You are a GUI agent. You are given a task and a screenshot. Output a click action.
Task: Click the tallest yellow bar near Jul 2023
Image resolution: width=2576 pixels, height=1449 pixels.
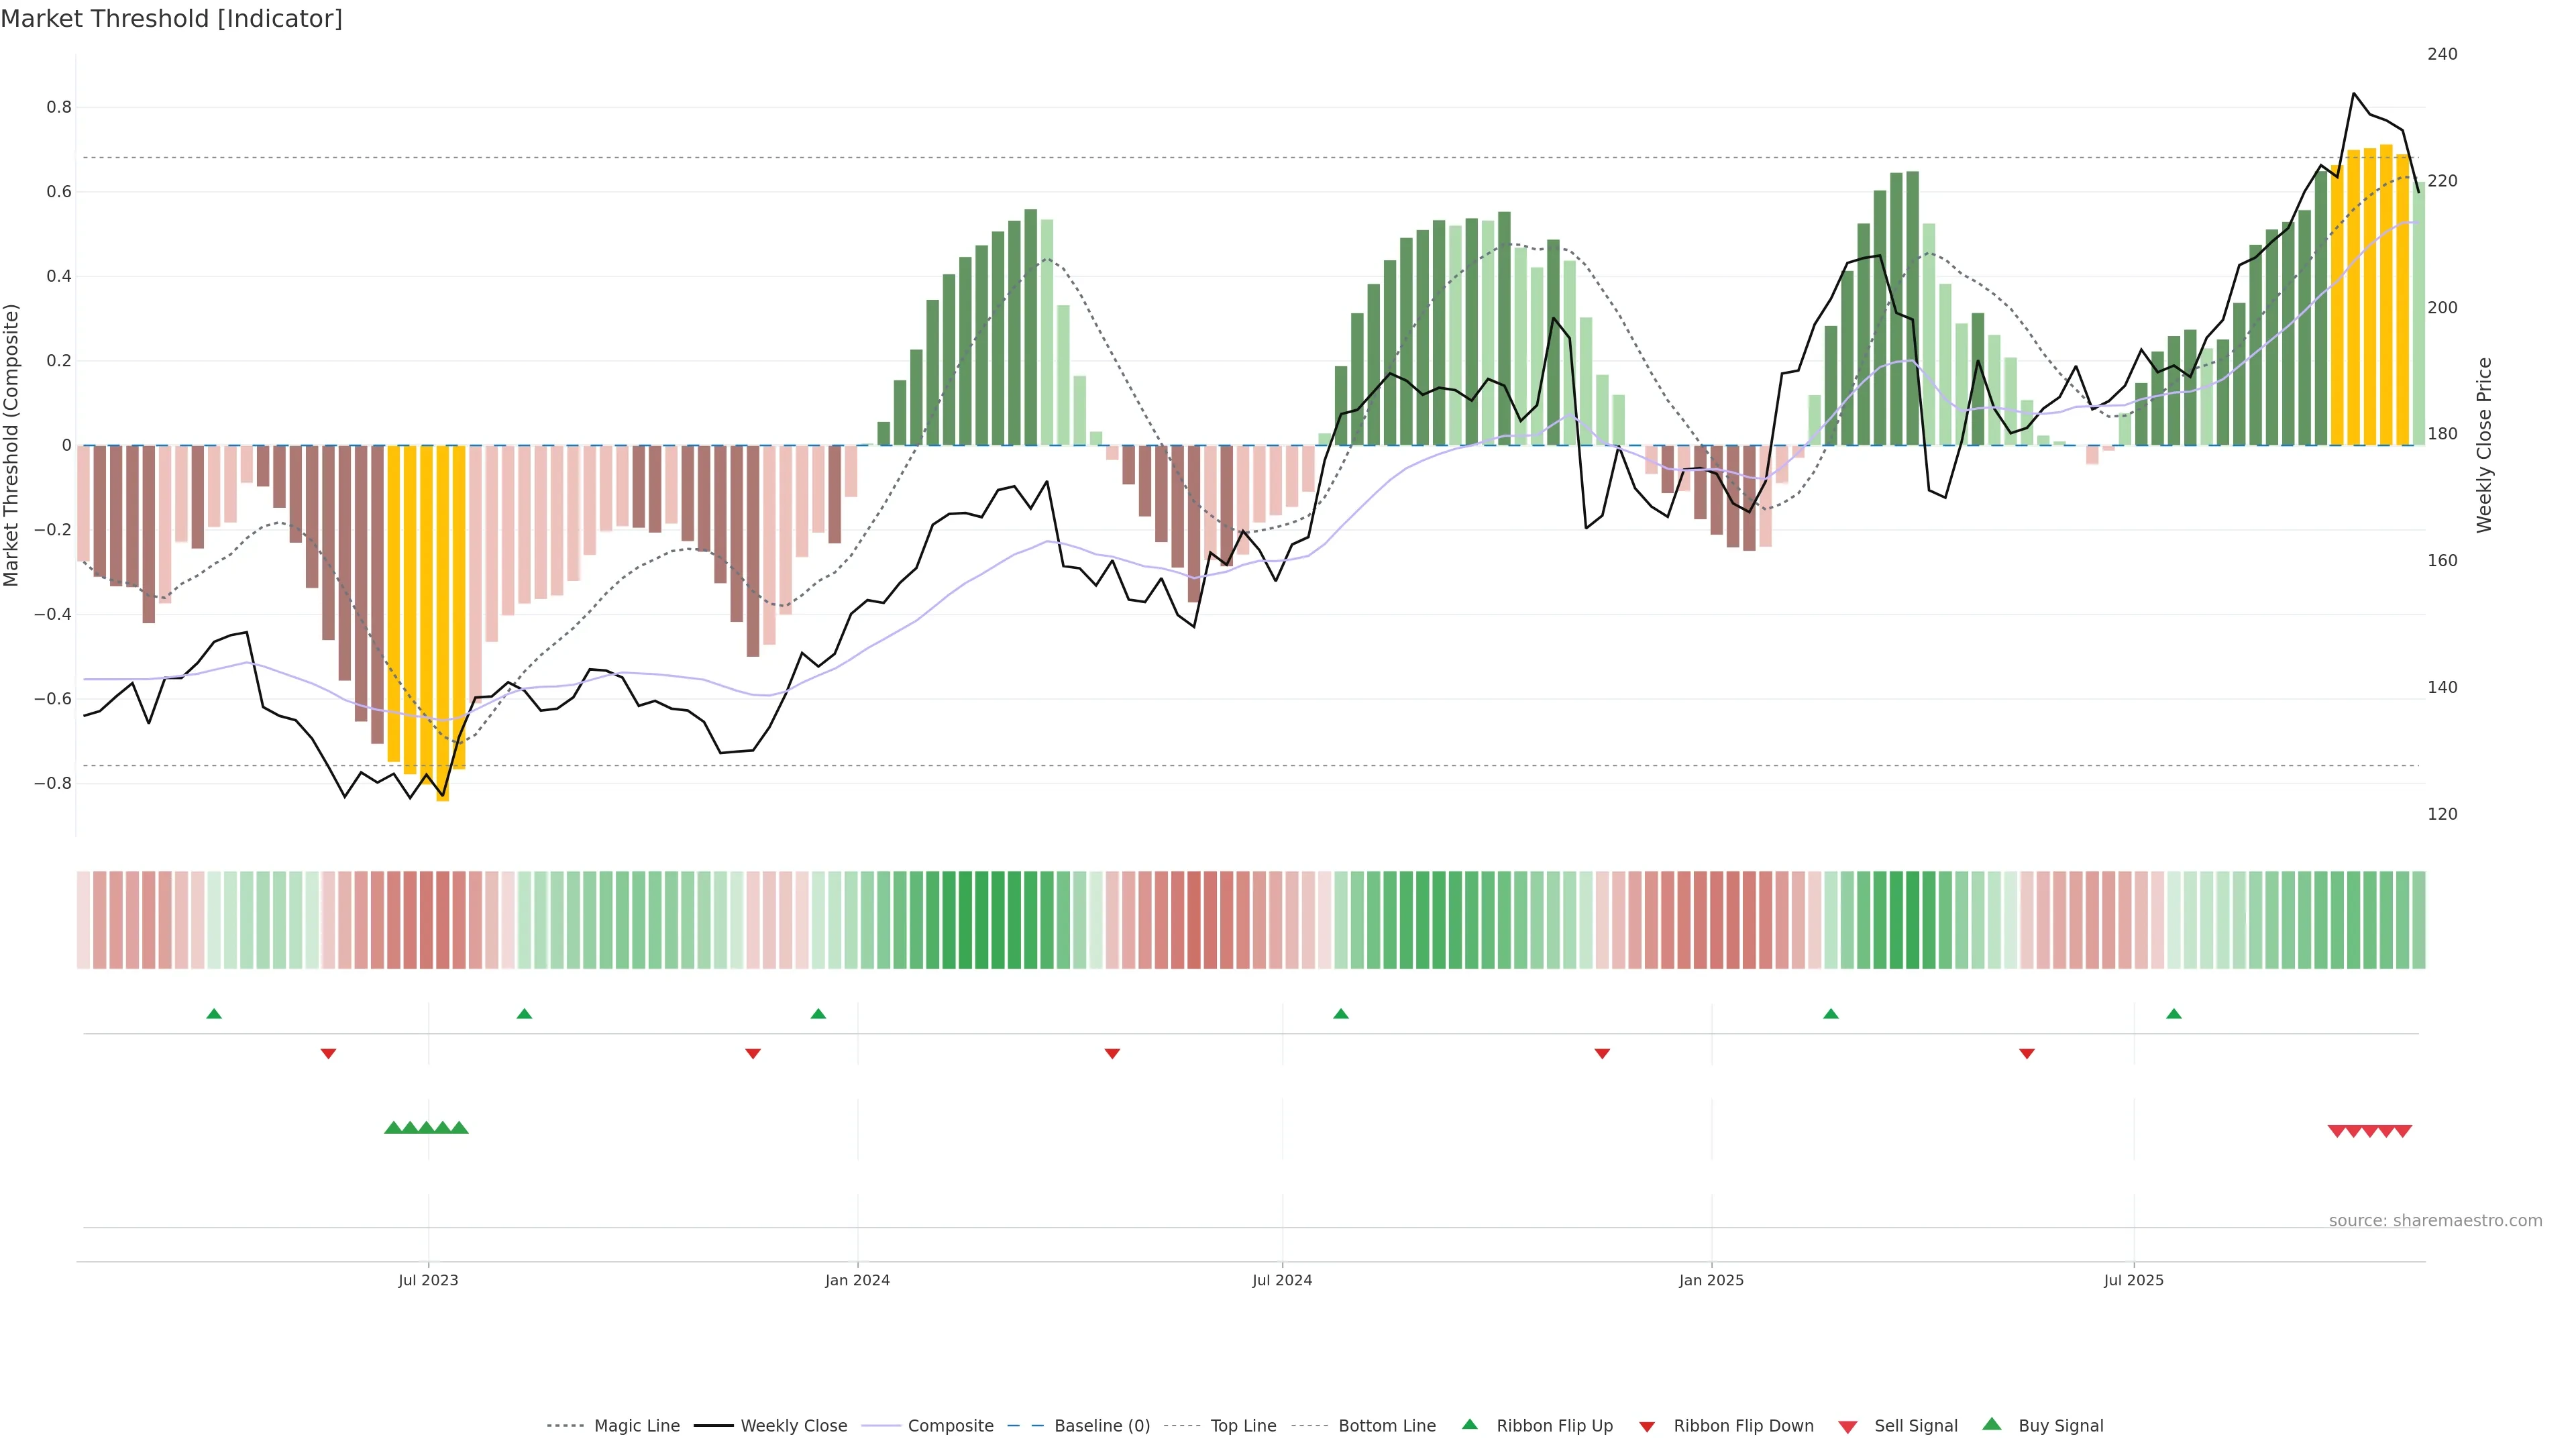(x=443, y=620)
